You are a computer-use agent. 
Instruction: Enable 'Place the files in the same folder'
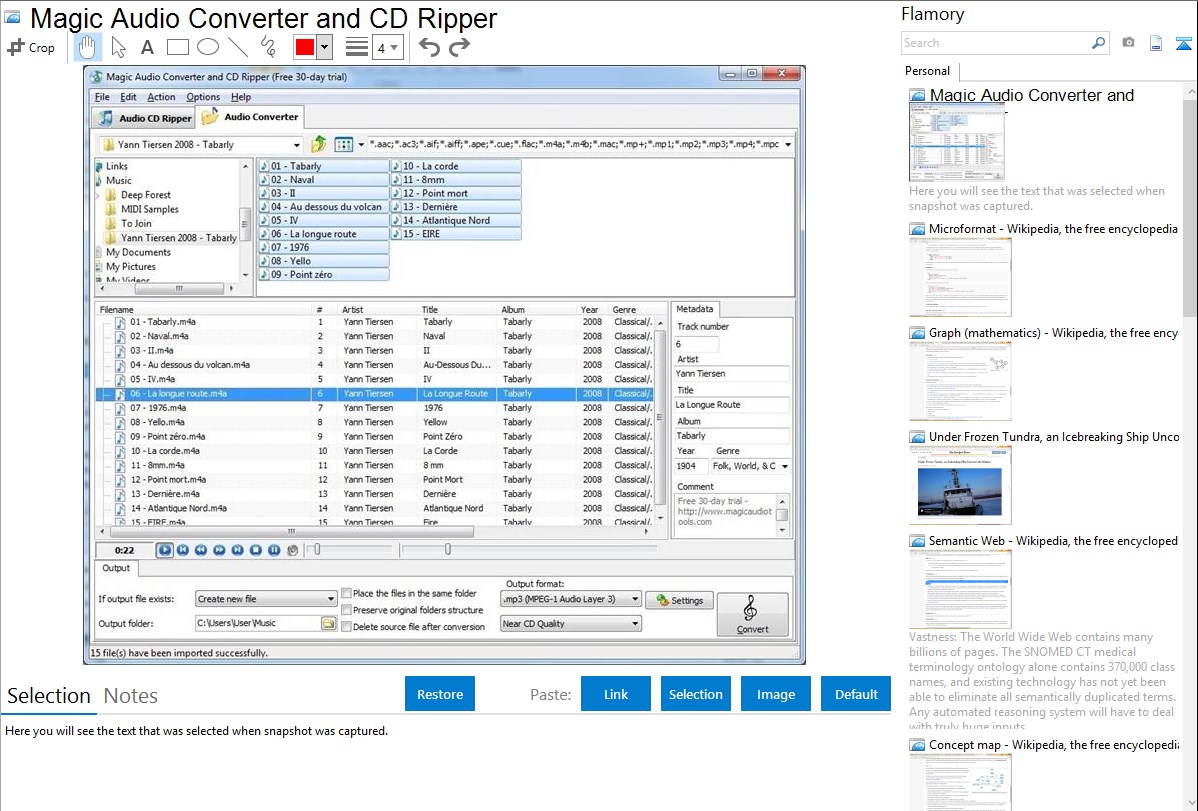[x=346, y=593]
